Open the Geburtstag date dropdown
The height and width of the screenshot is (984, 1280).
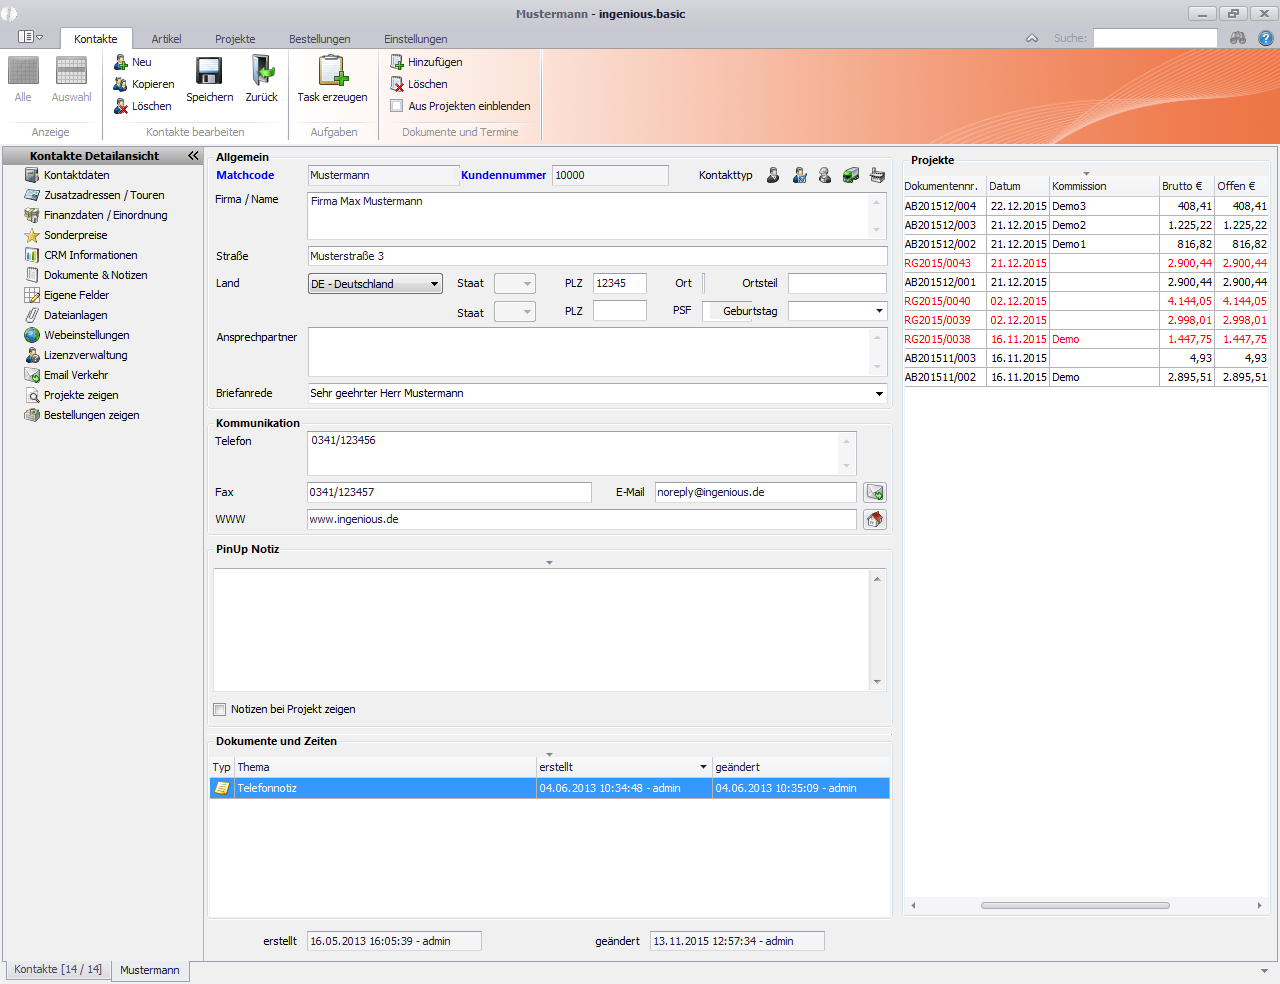tap(879, 311)
